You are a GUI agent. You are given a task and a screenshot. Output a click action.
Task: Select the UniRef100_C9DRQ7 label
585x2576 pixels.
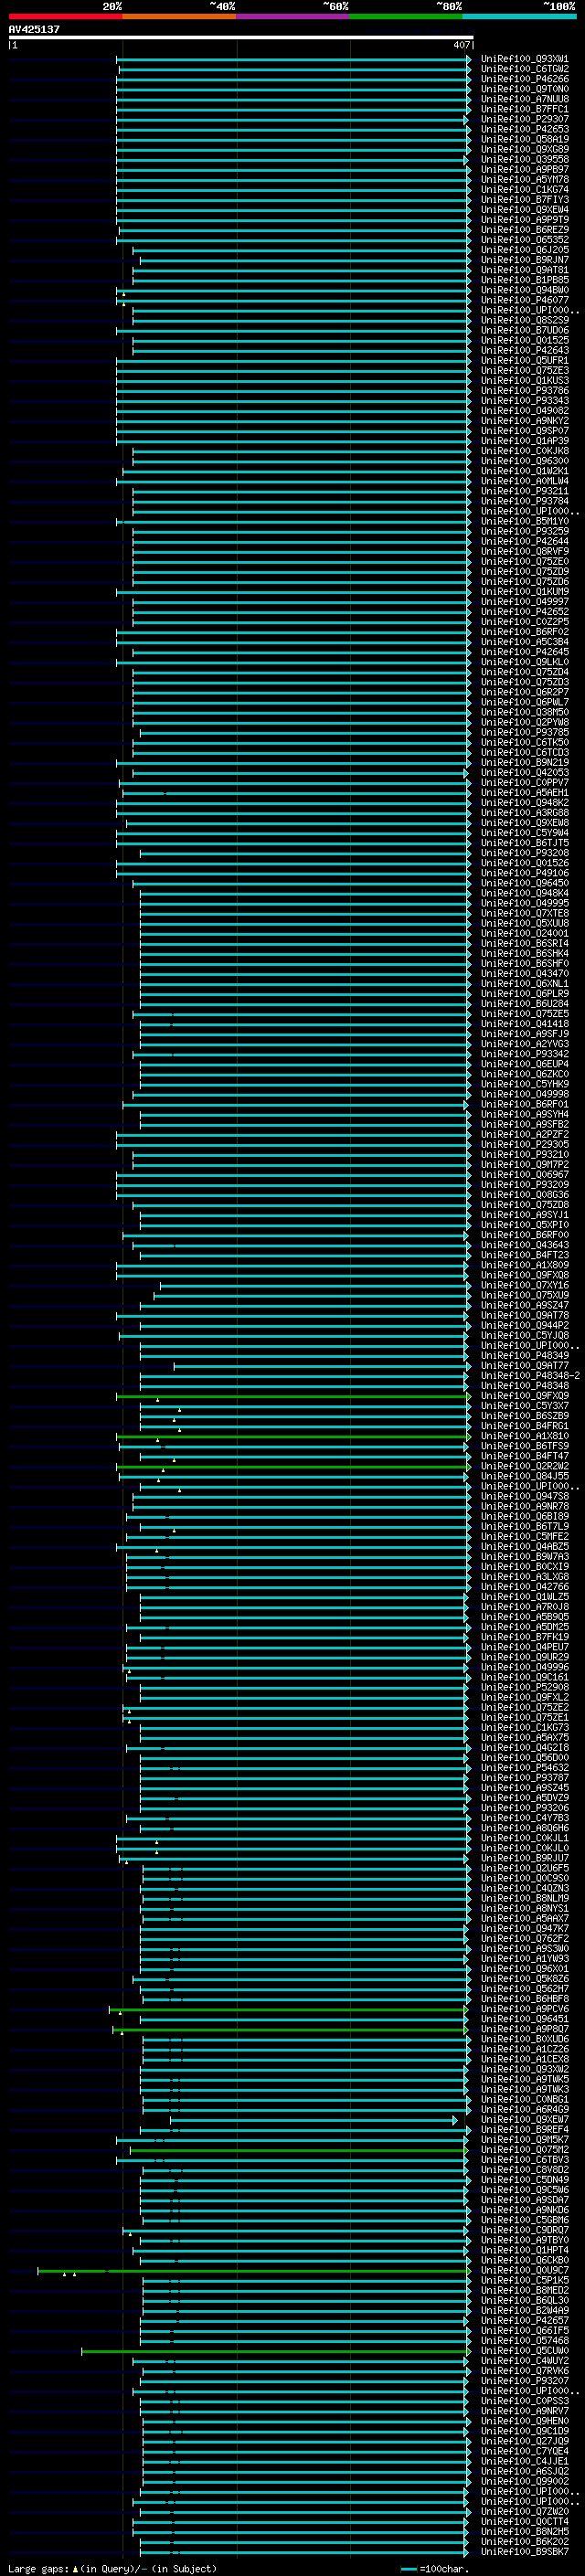point(524,2230)
